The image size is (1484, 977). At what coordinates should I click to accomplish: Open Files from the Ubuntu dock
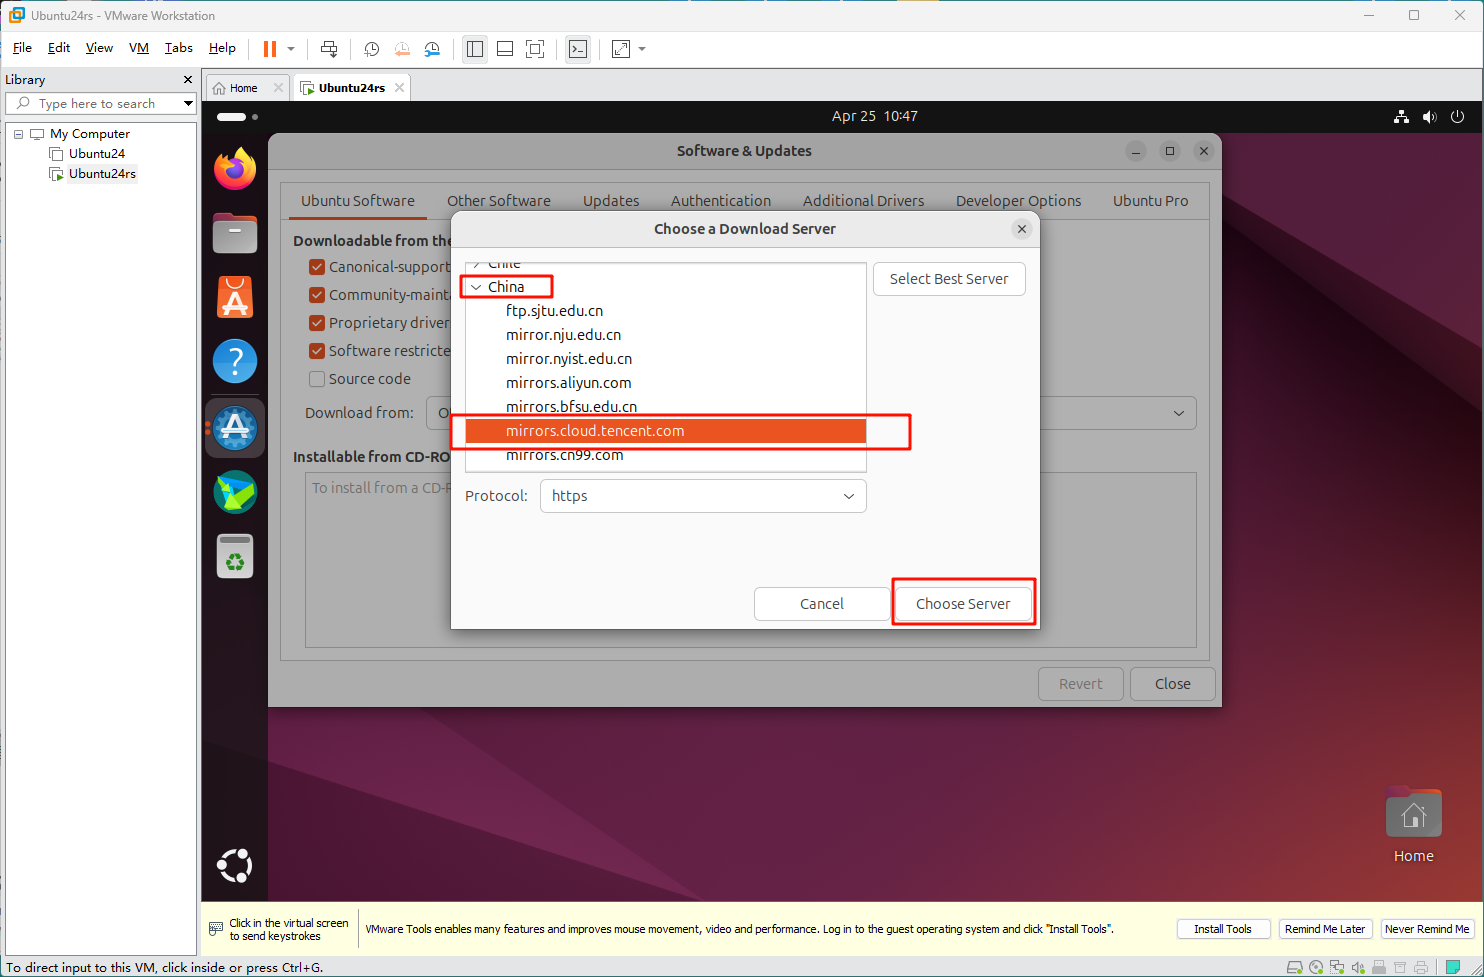click(x=235, y=233)
